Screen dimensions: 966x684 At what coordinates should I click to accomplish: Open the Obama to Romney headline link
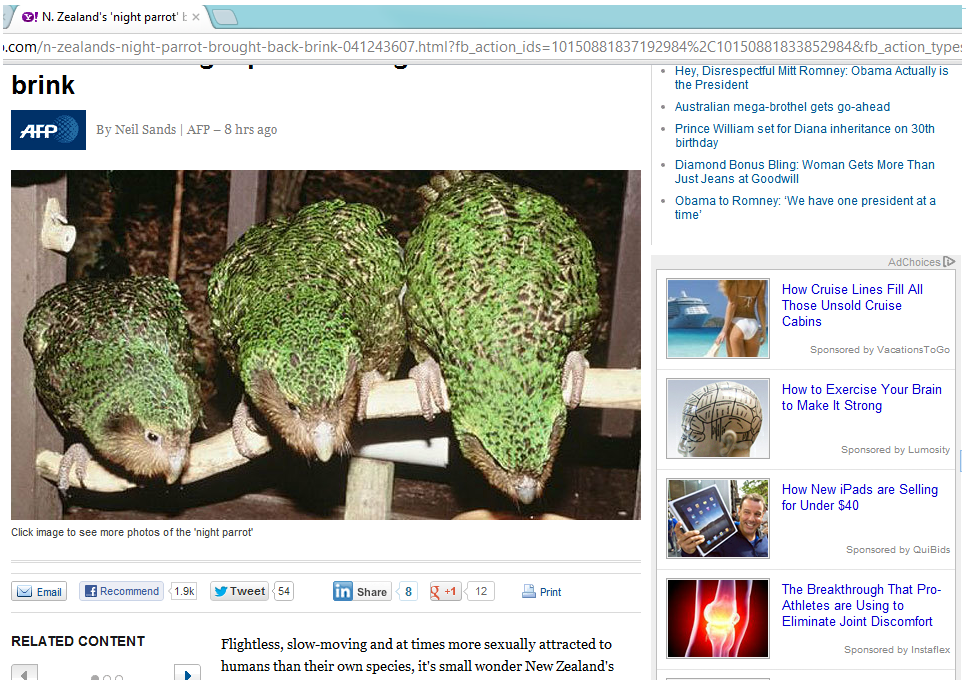pyautogui.click(x=805, y=208)
